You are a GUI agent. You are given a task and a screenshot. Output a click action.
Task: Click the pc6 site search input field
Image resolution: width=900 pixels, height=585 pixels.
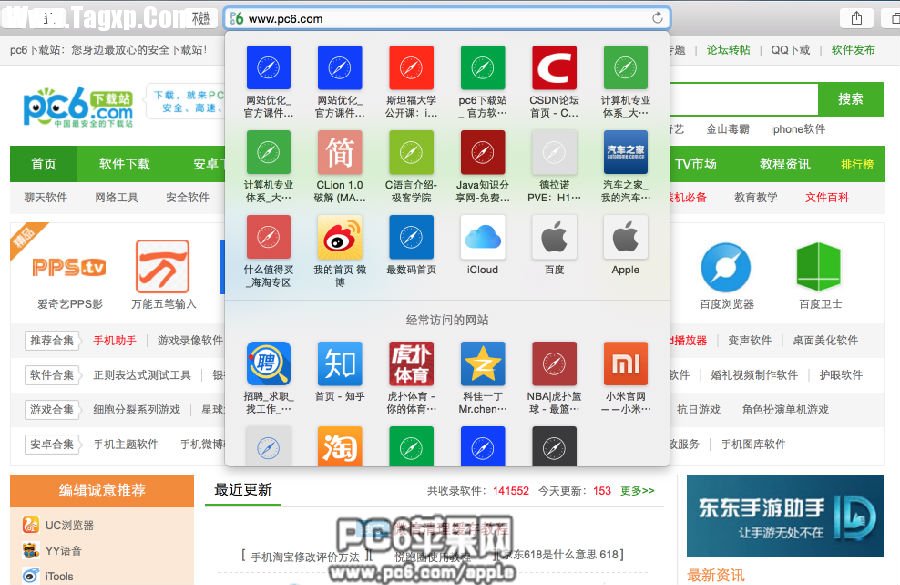click(x=743, y=99)
